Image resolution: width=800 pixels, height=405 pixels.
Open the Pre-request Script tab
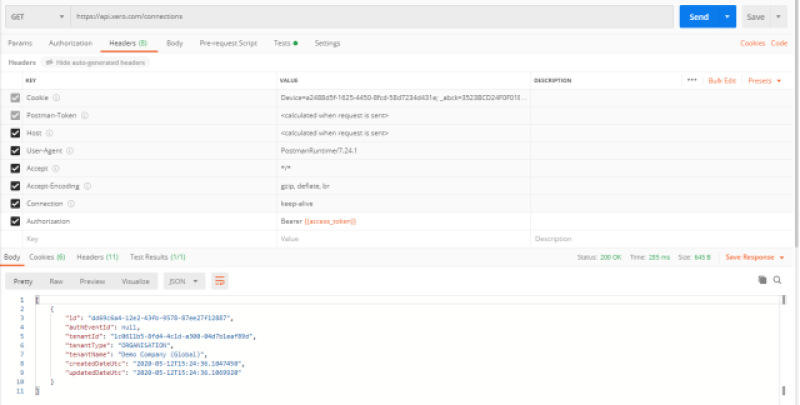(x=228, y=43)
